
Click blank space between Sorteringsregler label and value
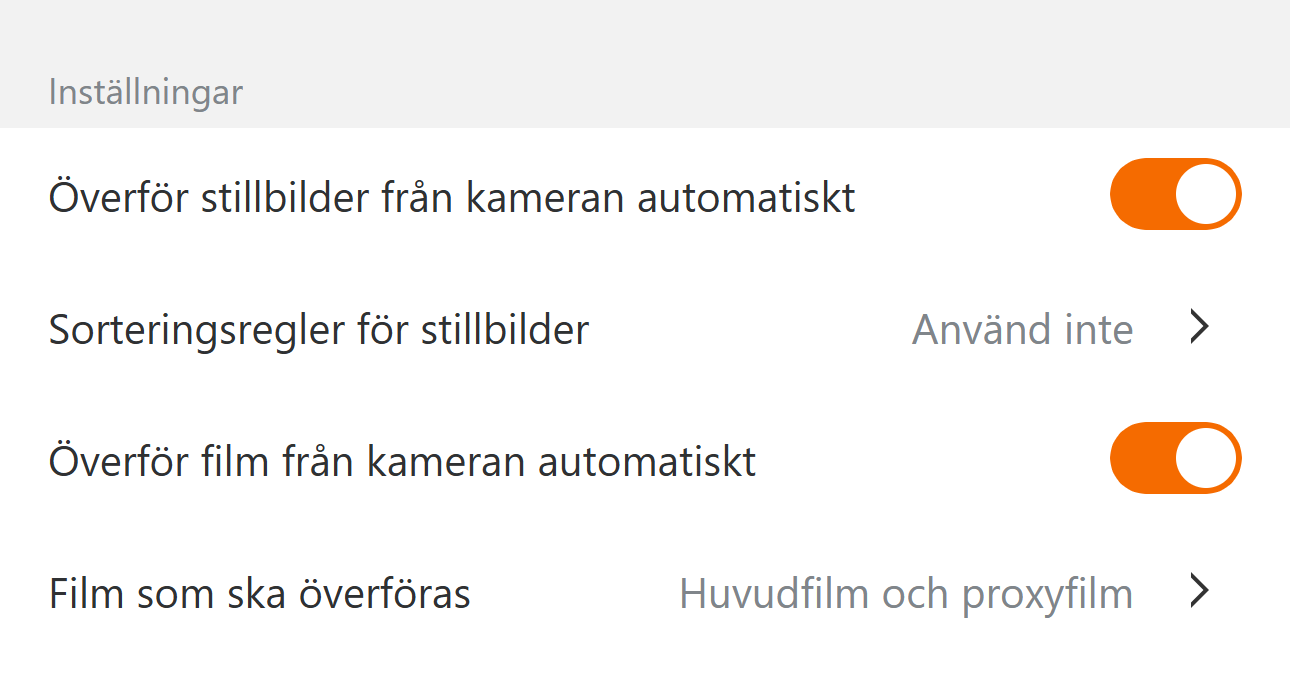750,329
